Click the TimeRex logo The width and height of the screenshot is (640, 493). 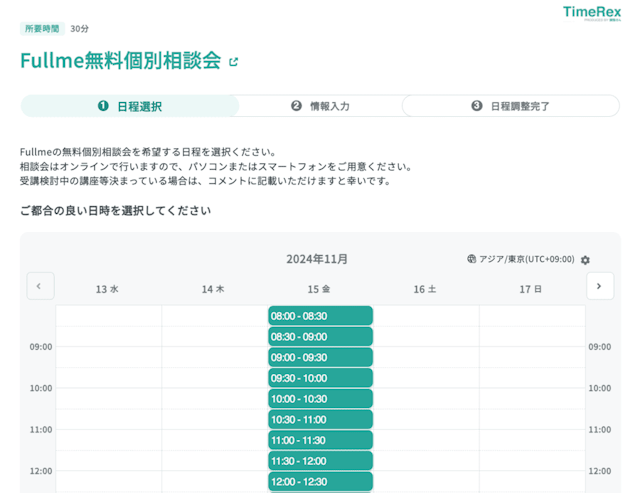[592, 13]
